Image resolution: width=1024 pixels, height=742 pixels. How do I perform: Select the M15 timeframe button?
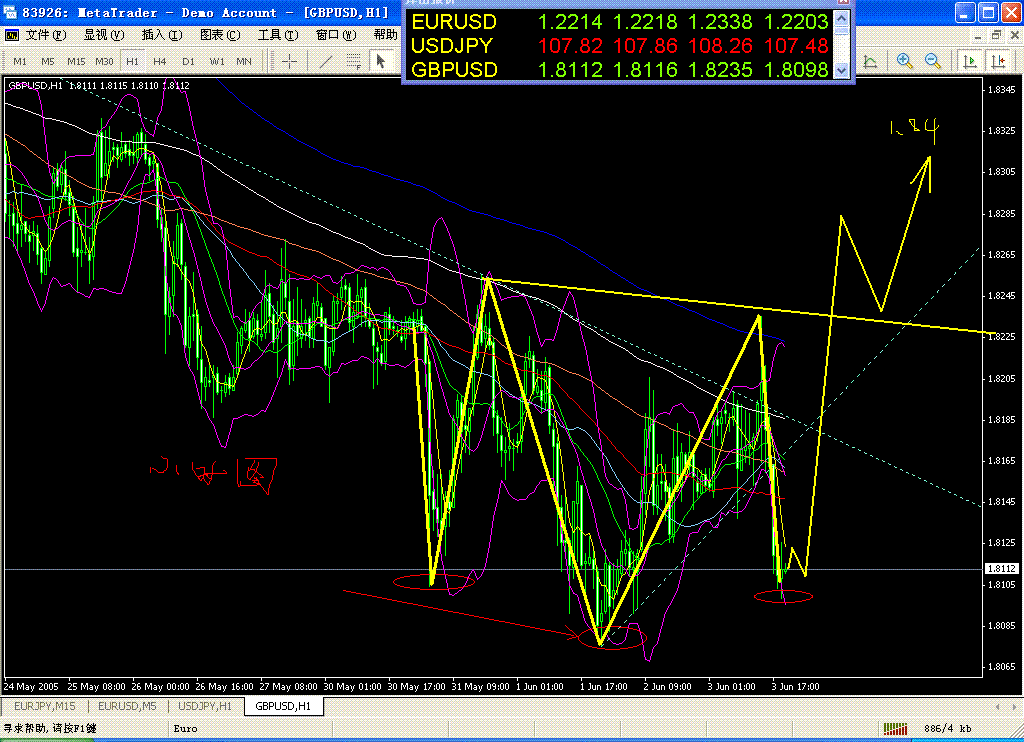coord(76,61)
